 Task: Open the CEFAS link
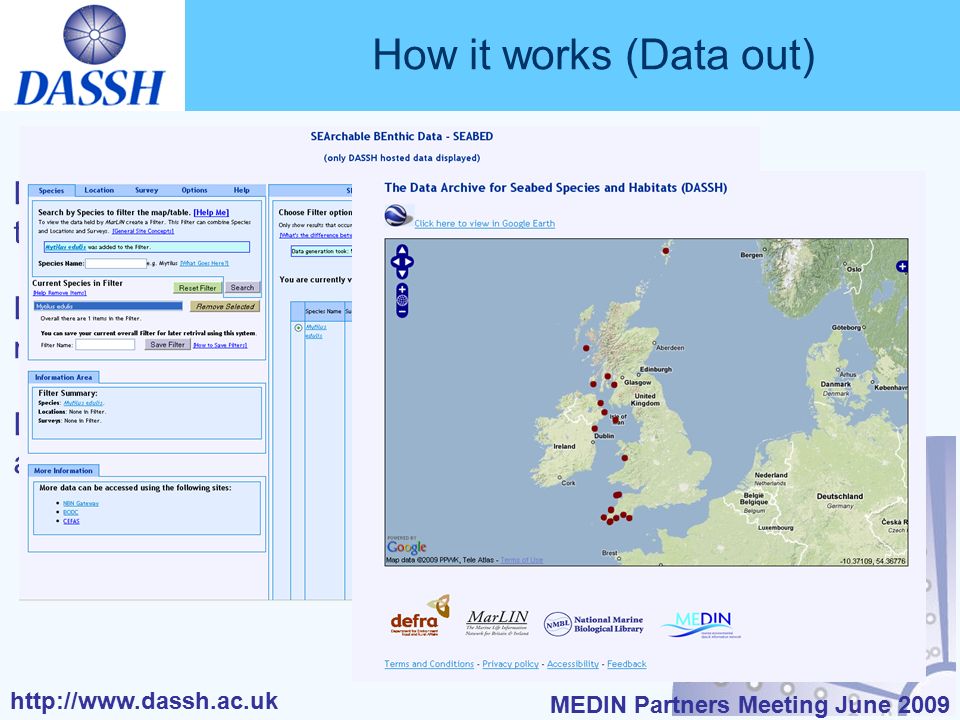[x=72, y=521]
